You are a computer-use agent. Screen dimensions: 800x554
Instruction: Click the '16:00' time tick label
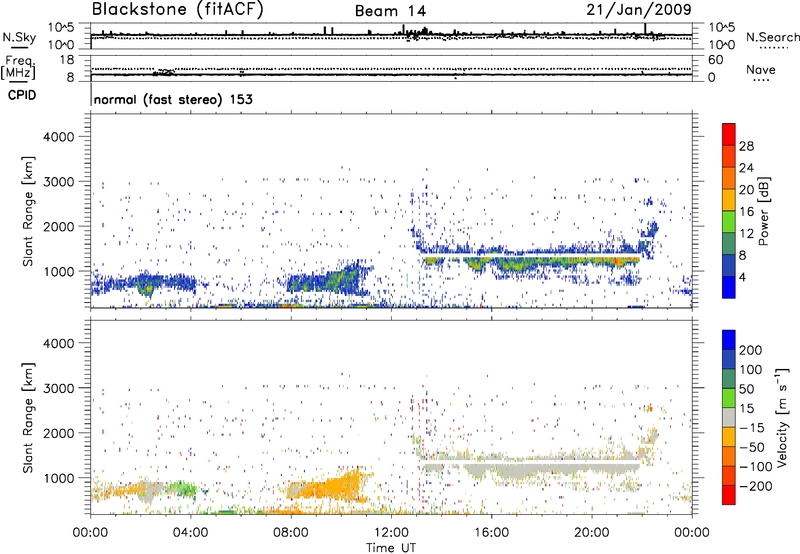pos(491,533)
